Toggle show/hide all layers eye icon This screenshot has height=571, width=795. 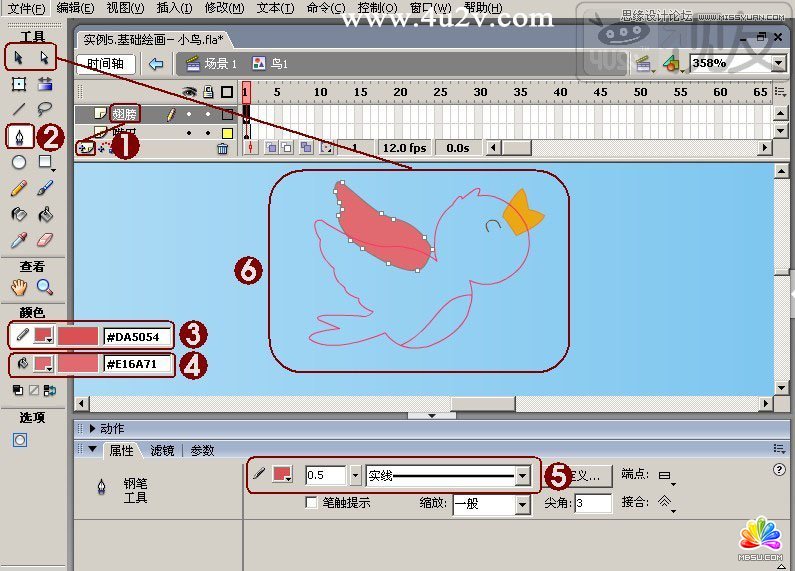188,92
